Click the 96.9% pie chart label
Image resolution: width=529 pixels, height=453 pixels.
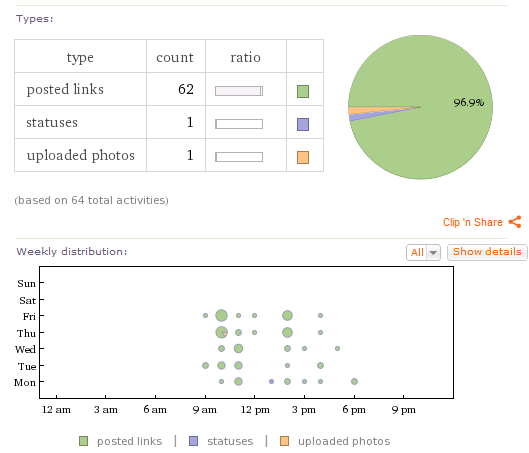(x=469, y=103)
